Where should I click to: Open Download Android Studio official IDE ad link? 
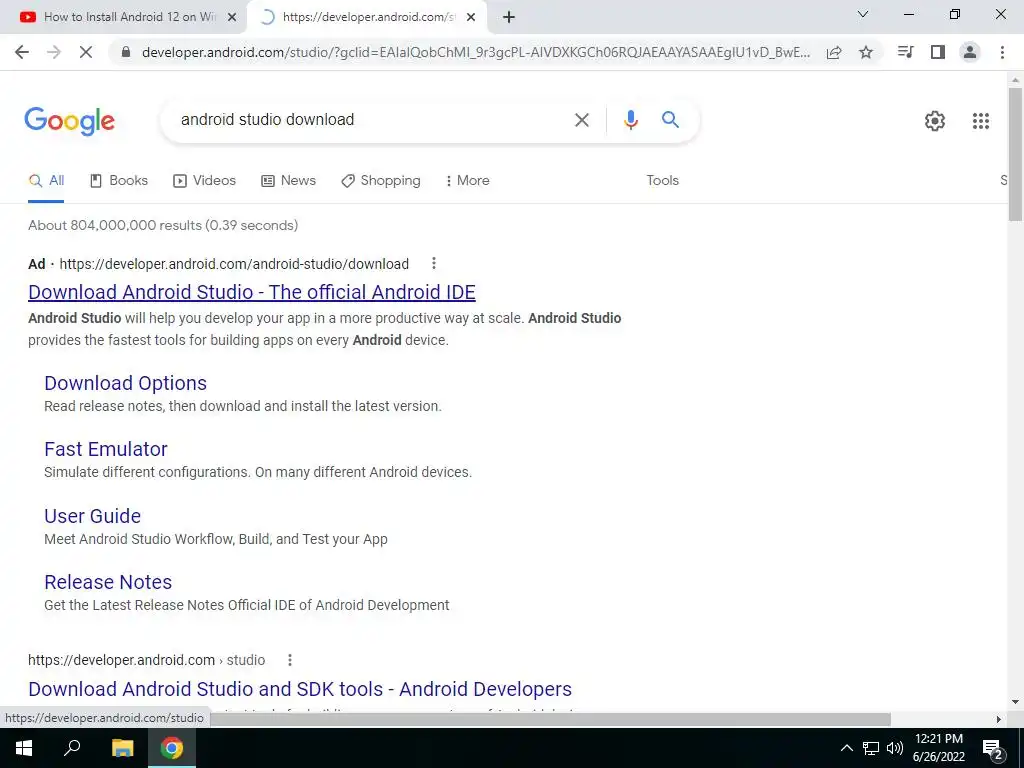pos(252,292)
